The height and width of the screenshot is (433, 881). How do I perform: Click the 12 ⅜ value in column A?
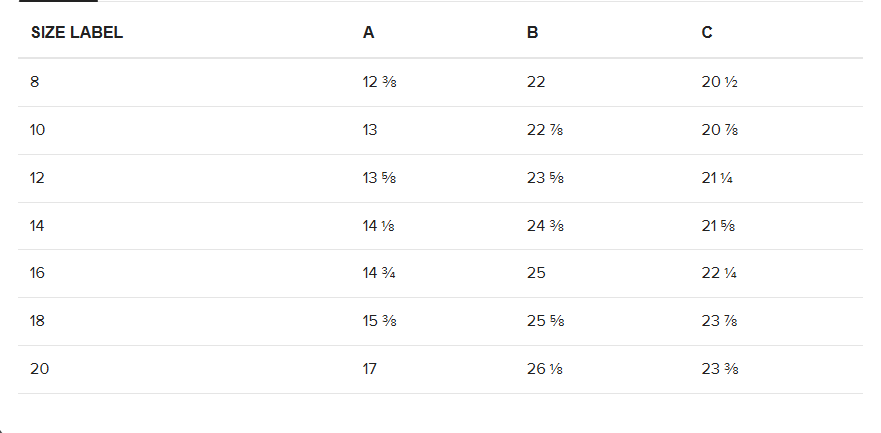tap(380, 82)
